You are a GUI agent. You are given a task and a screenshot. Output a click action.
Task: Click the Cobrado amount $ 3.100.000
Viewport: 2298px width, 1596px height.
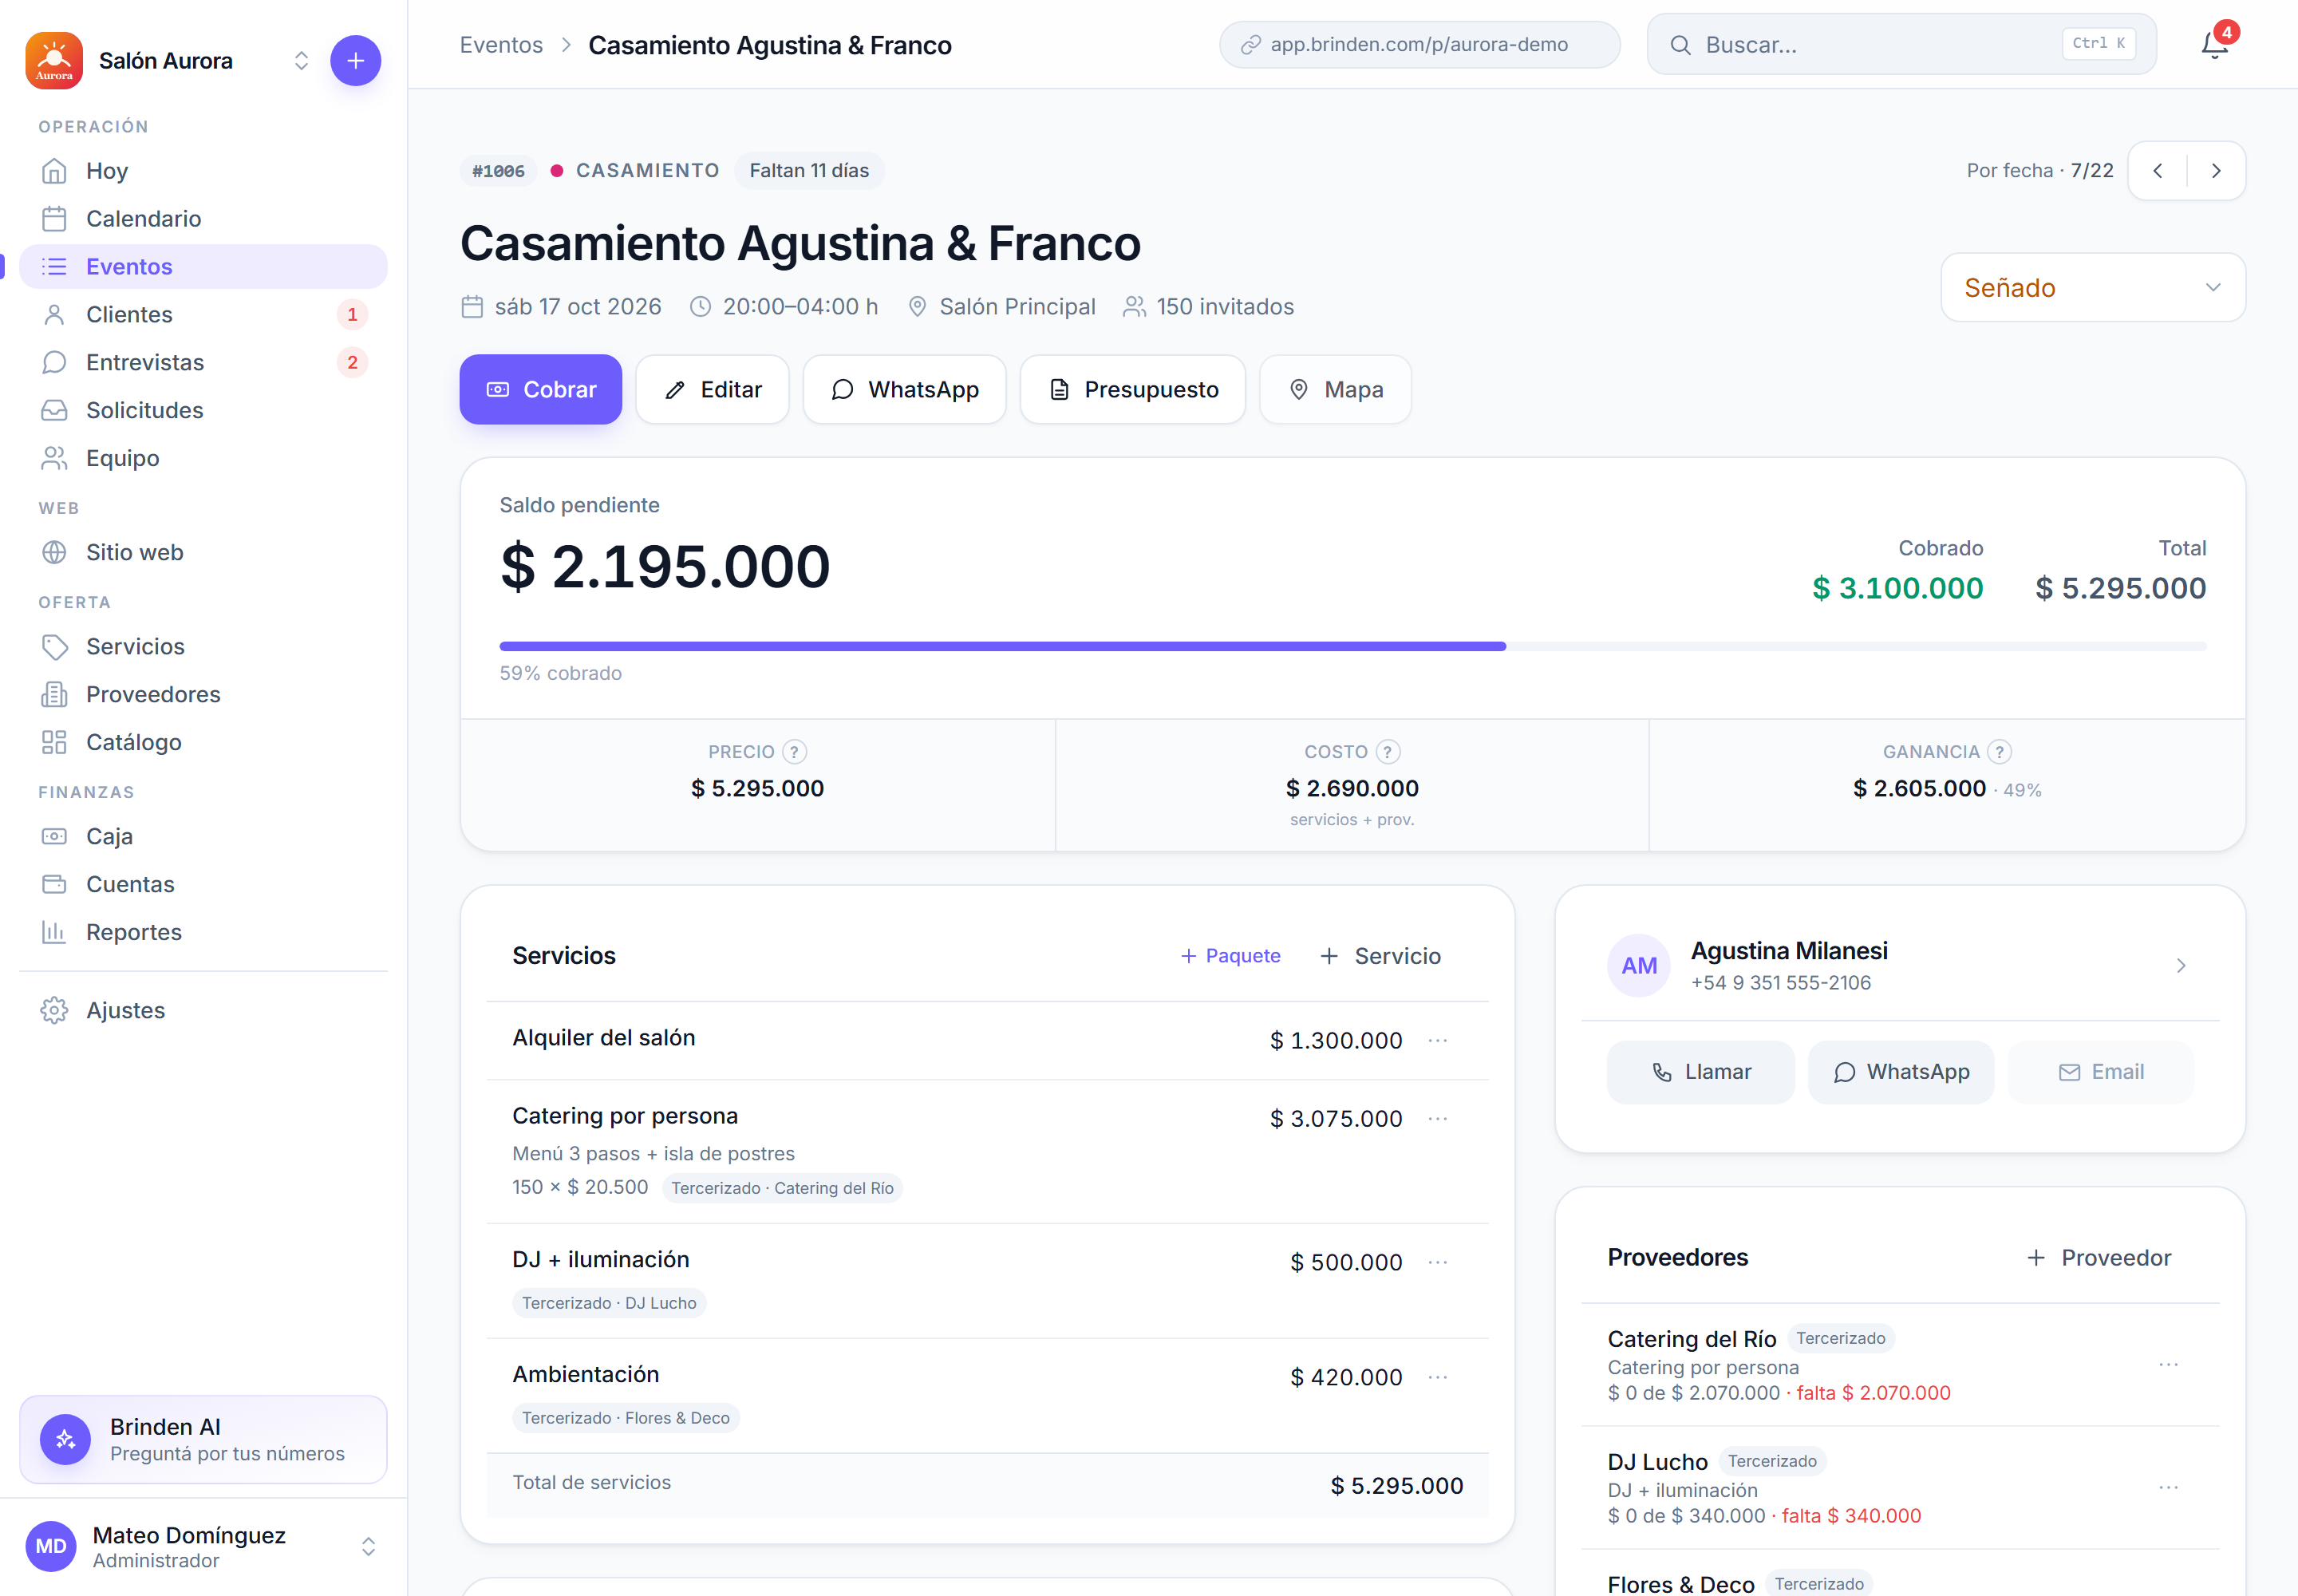(x=1897, y=588)
